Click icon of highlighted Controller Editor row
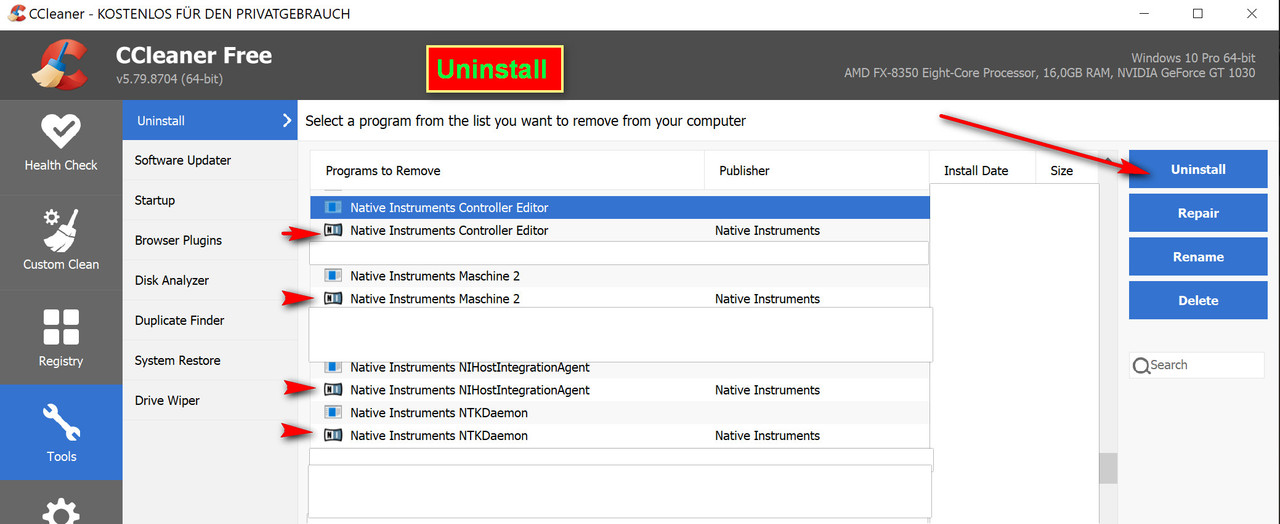 [333, 208]
